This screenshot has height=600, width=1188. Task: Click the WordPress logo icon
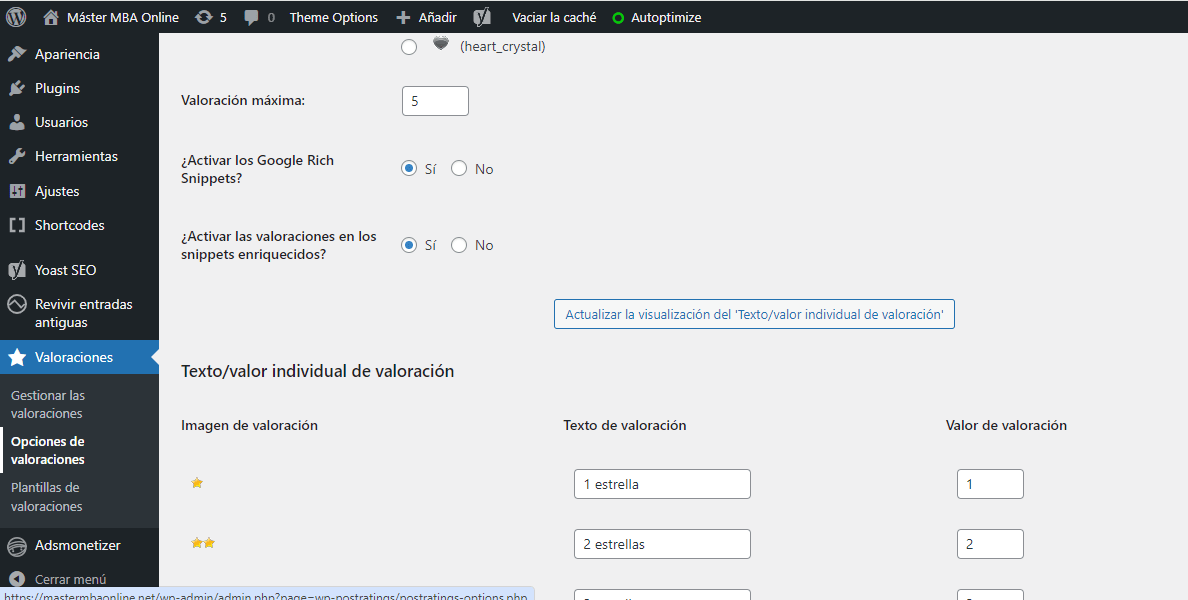coord(16,17)
